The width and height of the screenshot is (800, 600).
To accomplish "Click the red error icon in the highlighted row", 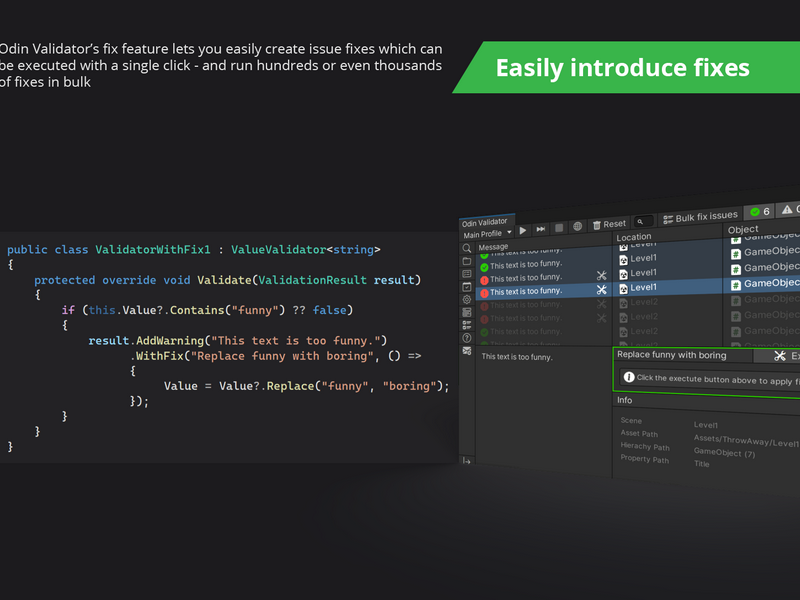I will click(485, 293).
